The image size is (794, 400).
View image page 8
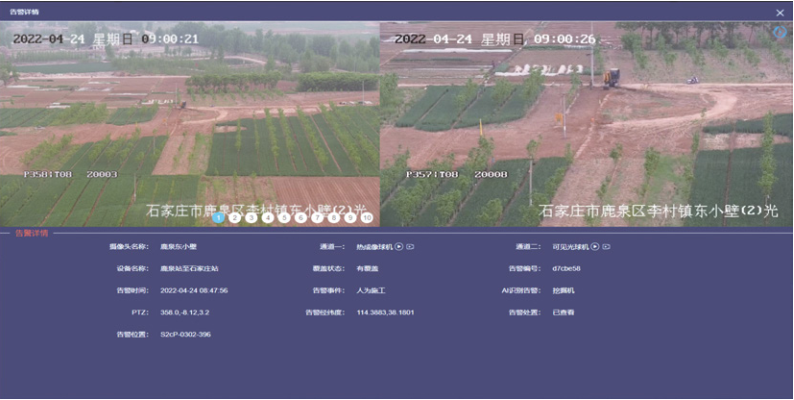334,217
